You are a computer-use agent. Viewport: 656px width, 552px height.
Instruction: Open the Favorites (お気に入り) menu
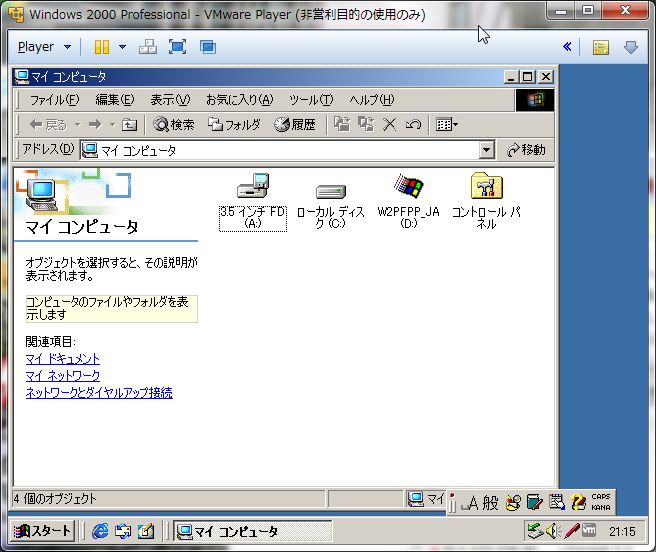239,100
